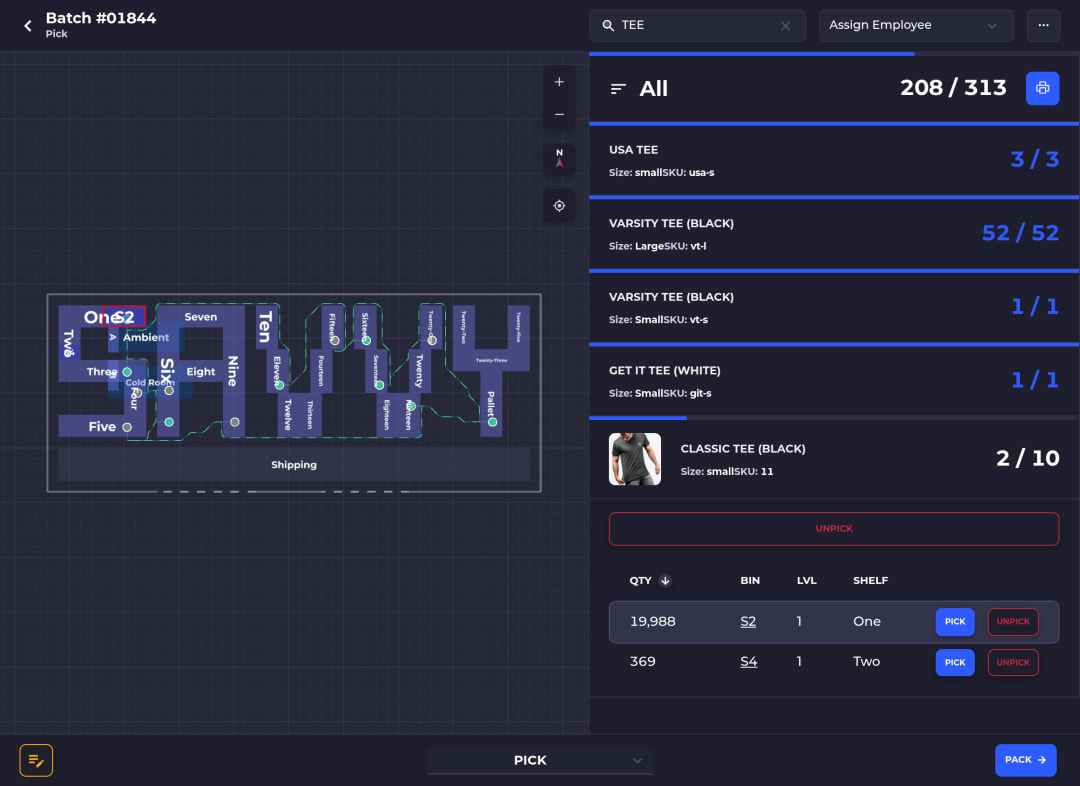Select the Seven shelf on the map
The height and width of the screenshot is (786, 1080).
[200, 317]
